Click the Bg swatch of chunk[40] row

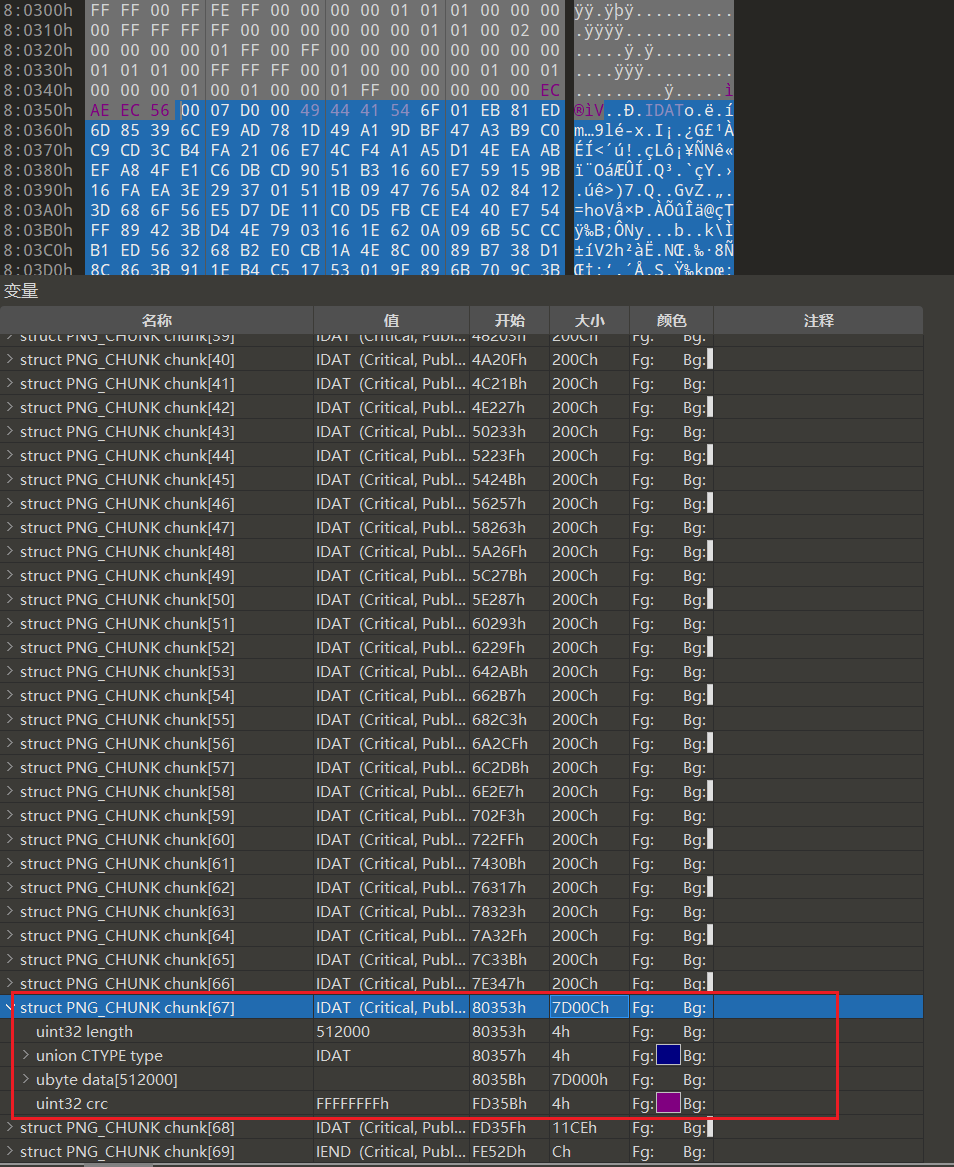[x=710, y=359]
